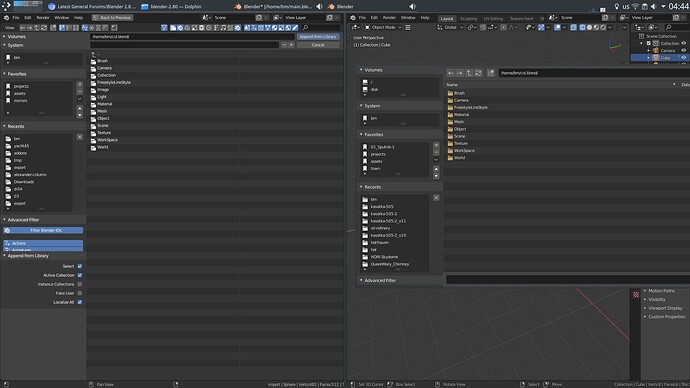Select solid viewport shading icon
Viewport: 690px width, 388px height.
point(589,27)
